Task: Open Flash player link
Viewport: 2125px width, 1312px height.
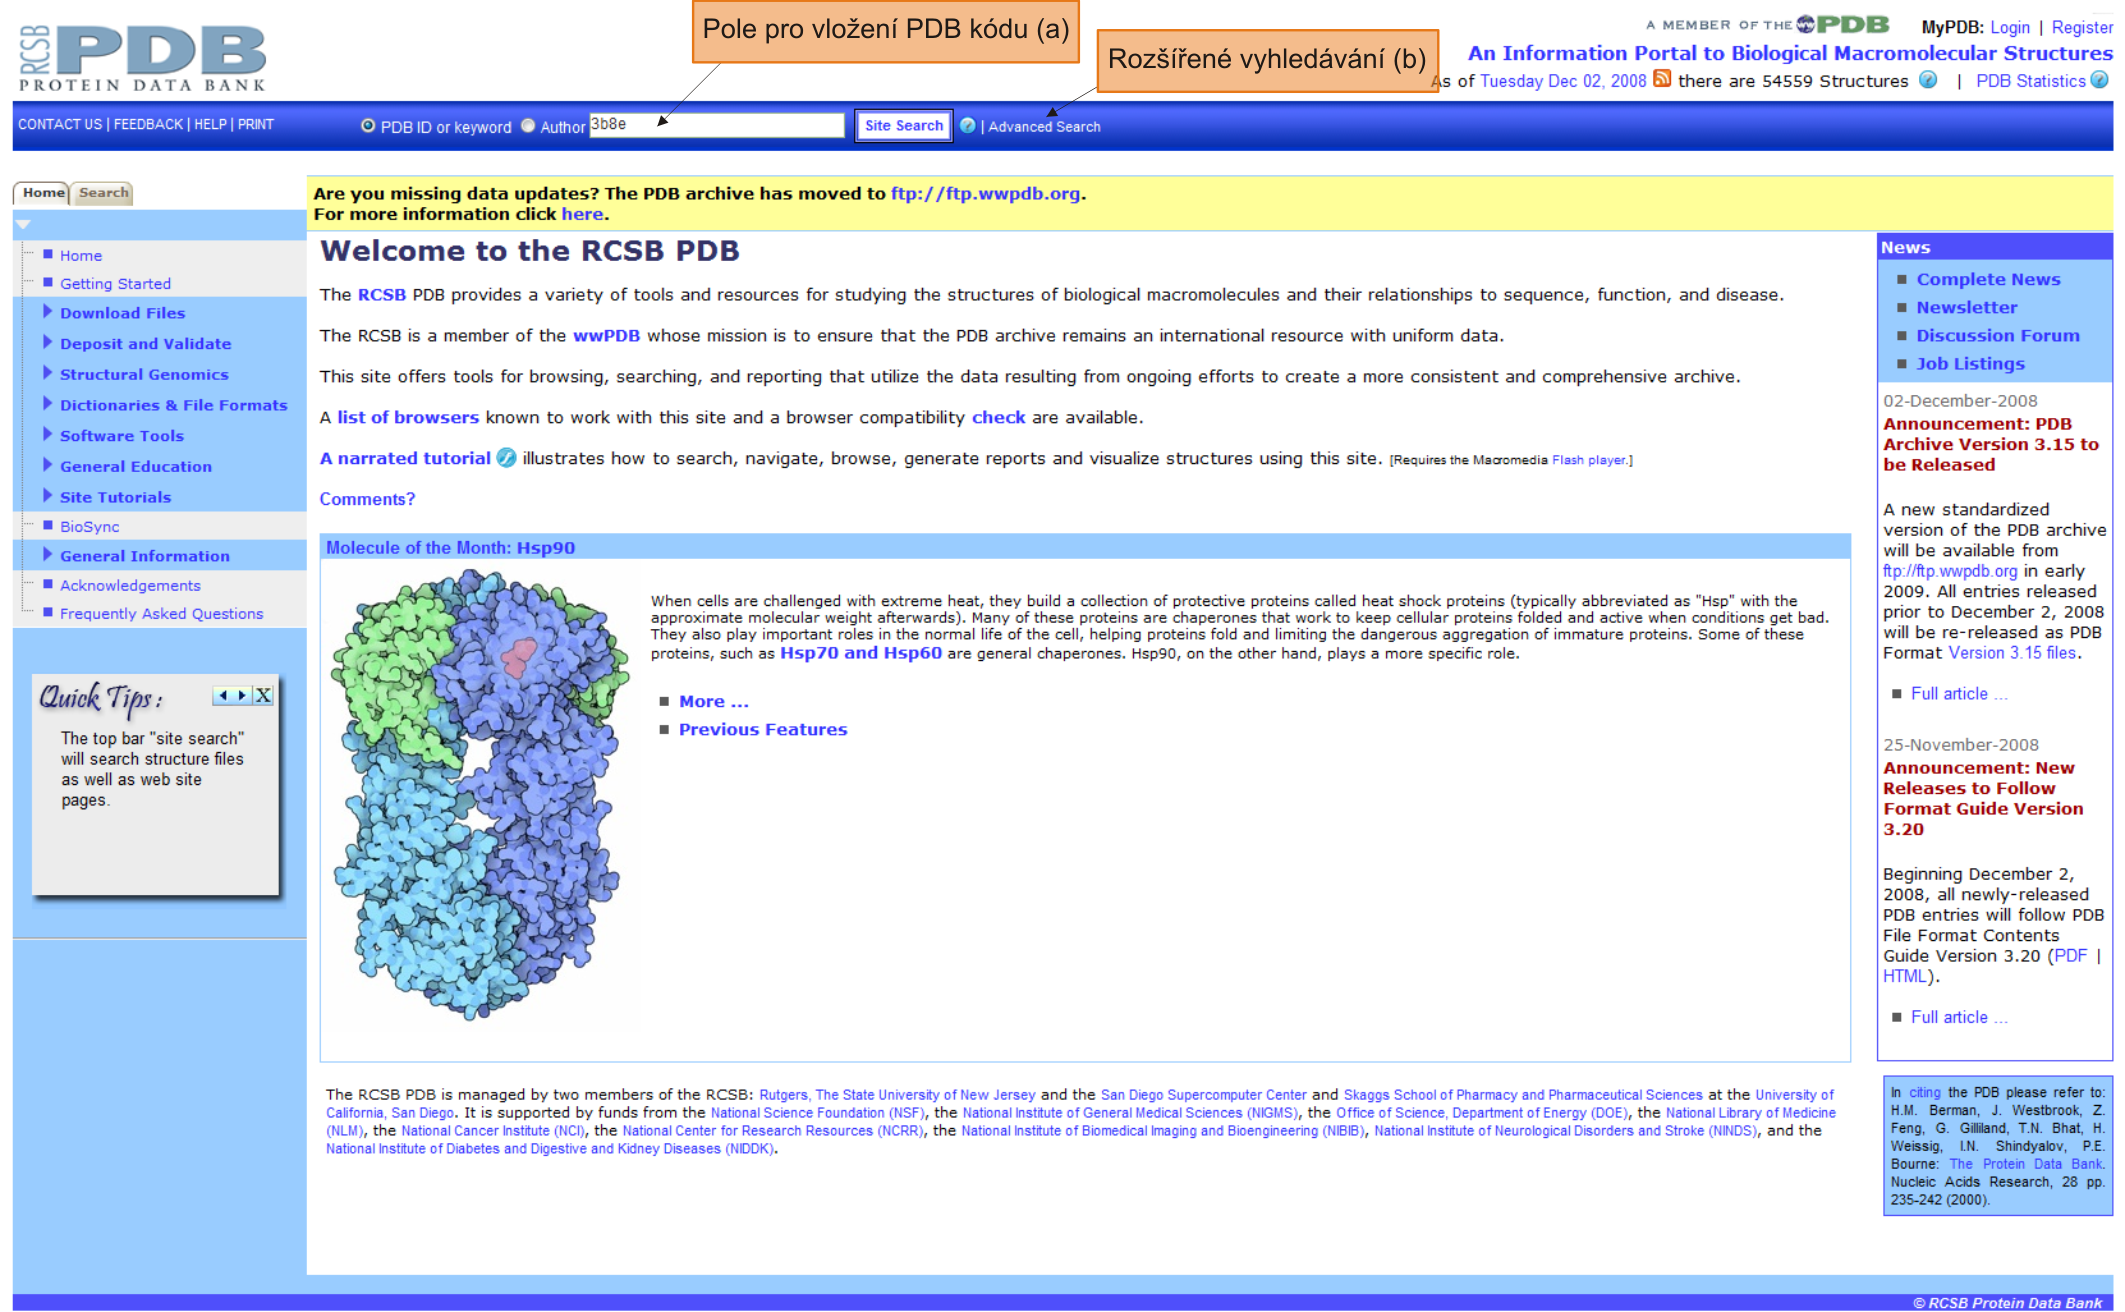Action: tap(1588, 460)
